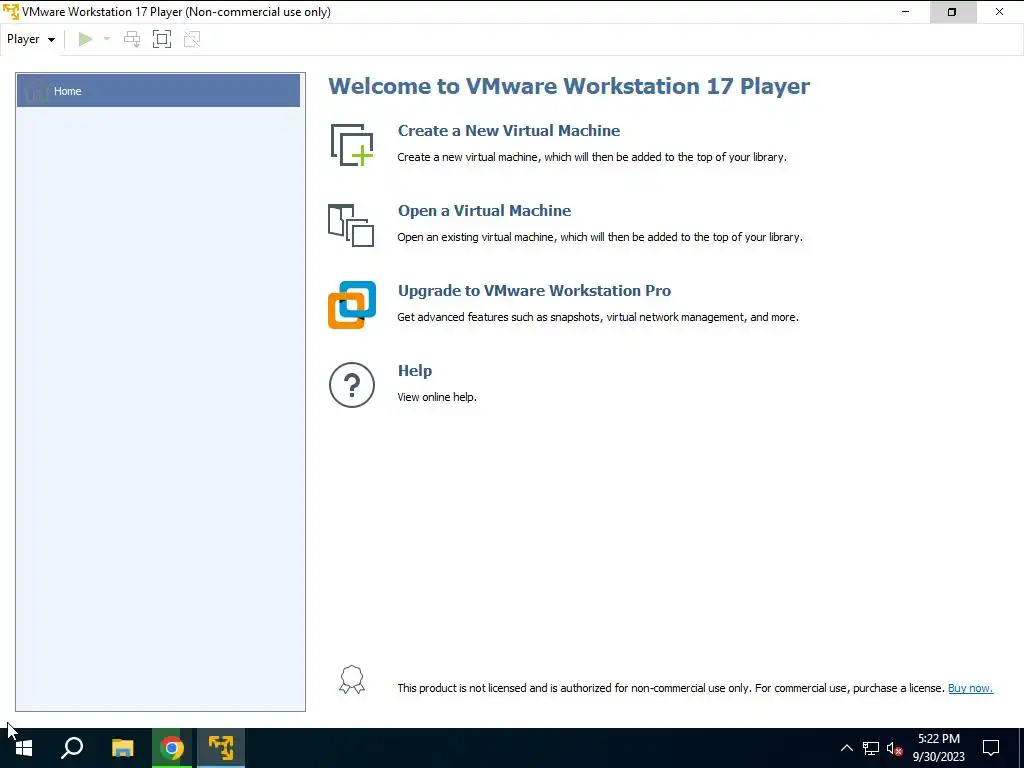Open Windows taskbar search
The height and width of the screenshot is (768, 1024).
(x=72, y=748)
